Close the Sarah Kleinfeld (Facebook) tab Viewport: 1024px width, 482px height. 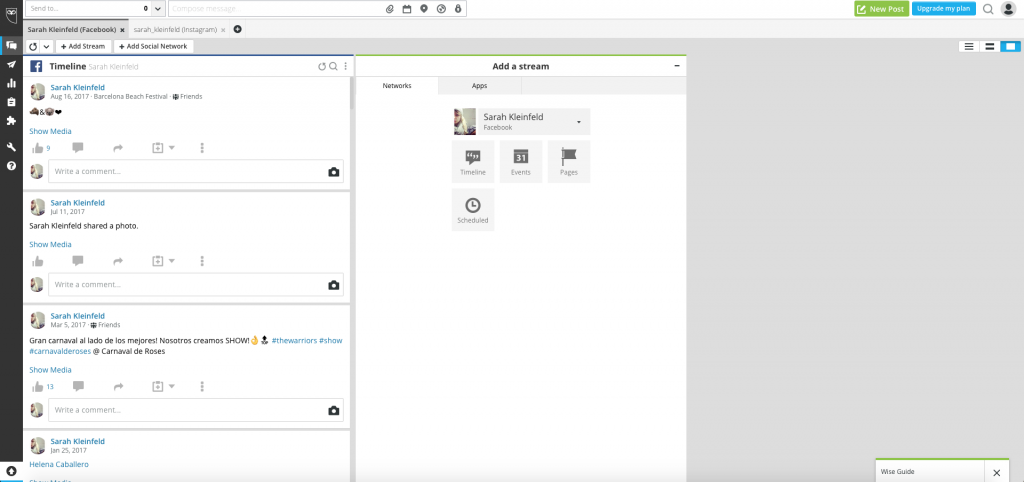(x=122, y=30)
